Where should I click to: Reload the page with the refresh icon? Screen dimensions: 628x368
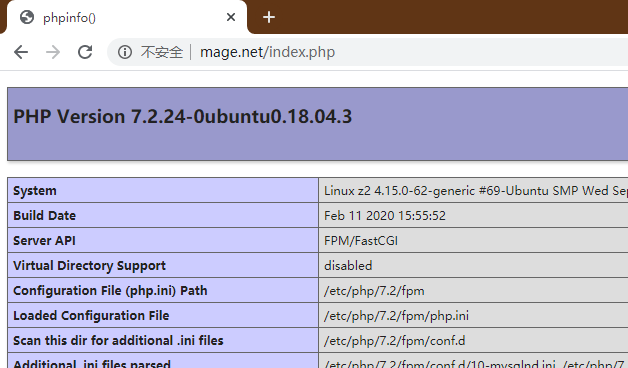click(85, 52)
